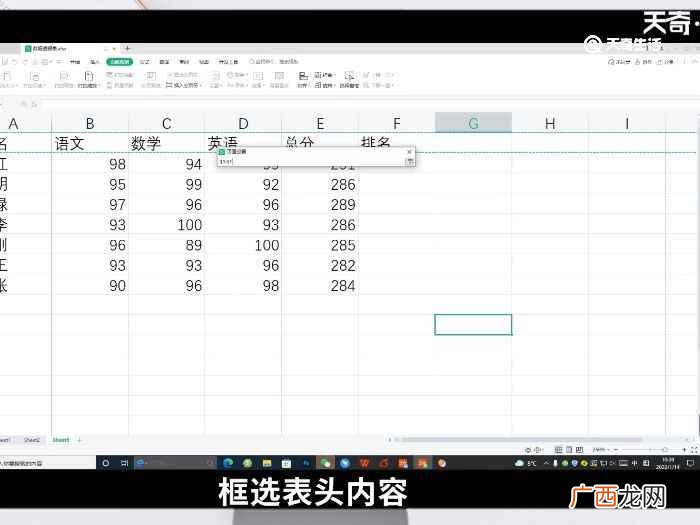Viewport: 700px width, 525px height.
Task: Open the View ribbon tab
Action: point(204,62)
